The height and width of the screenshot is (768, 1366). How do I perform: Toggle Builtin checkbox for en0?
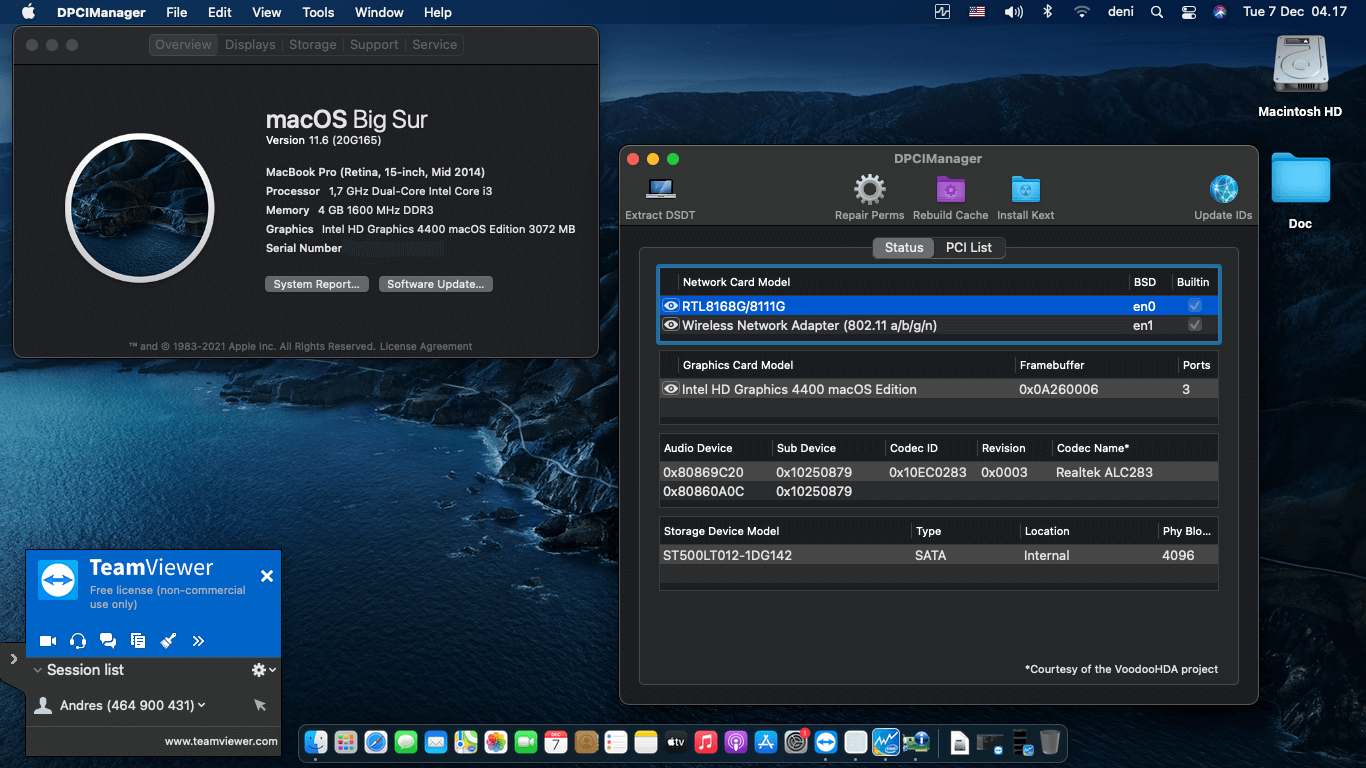[1194, 305]
